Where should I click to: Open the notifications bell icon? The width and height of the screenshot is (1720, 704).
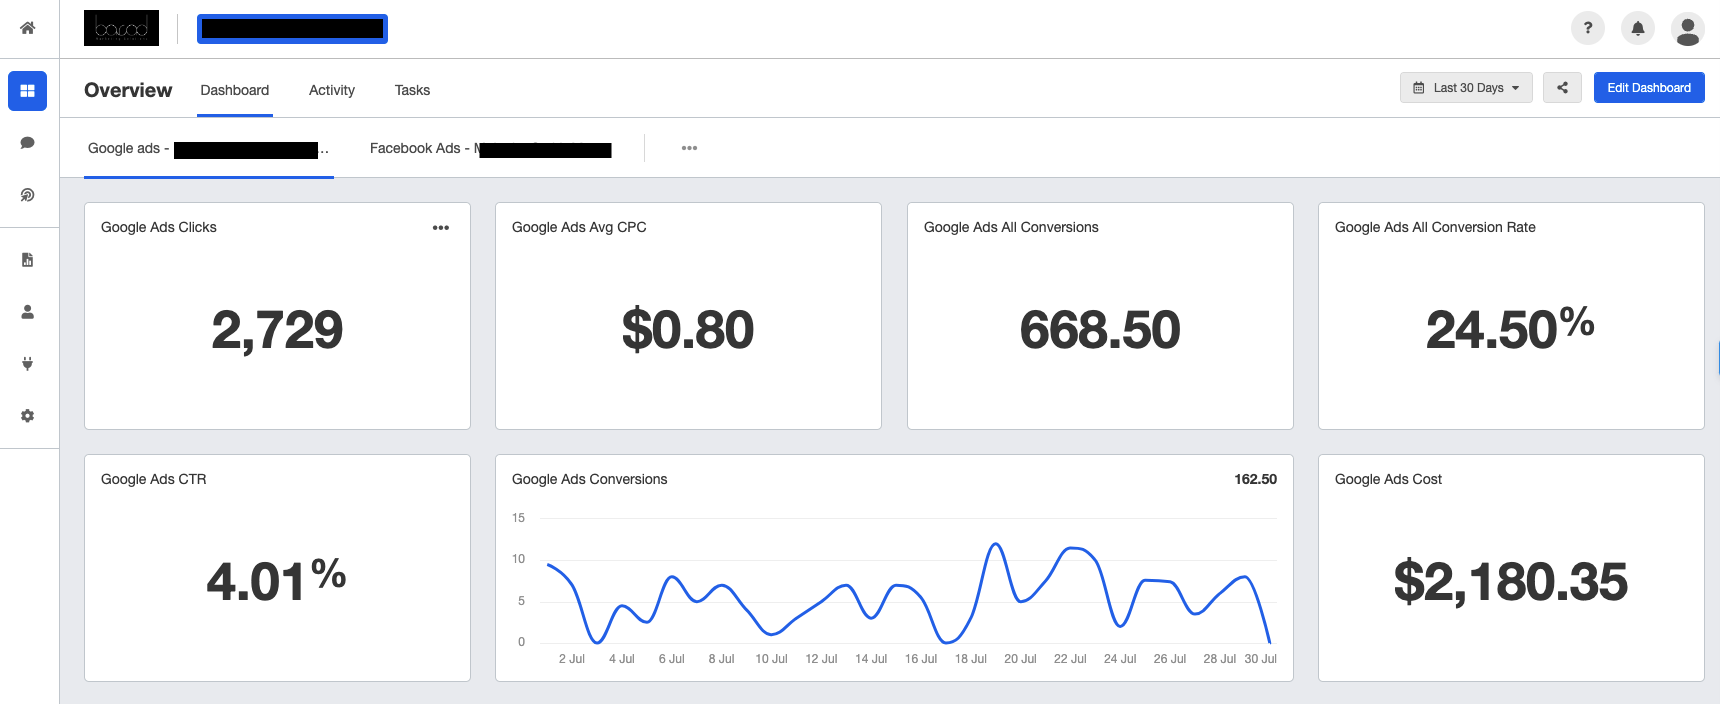point(1638,28)
